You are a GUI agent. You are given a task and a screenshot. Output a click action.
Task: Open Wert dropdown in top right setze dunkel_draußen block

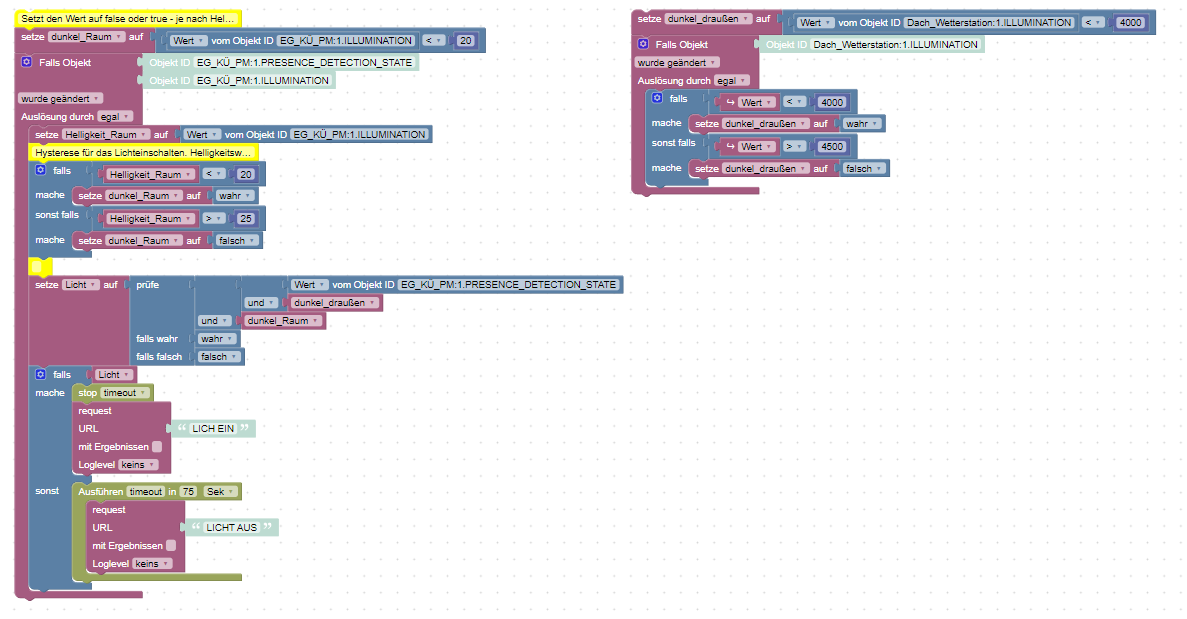point(815,23)
